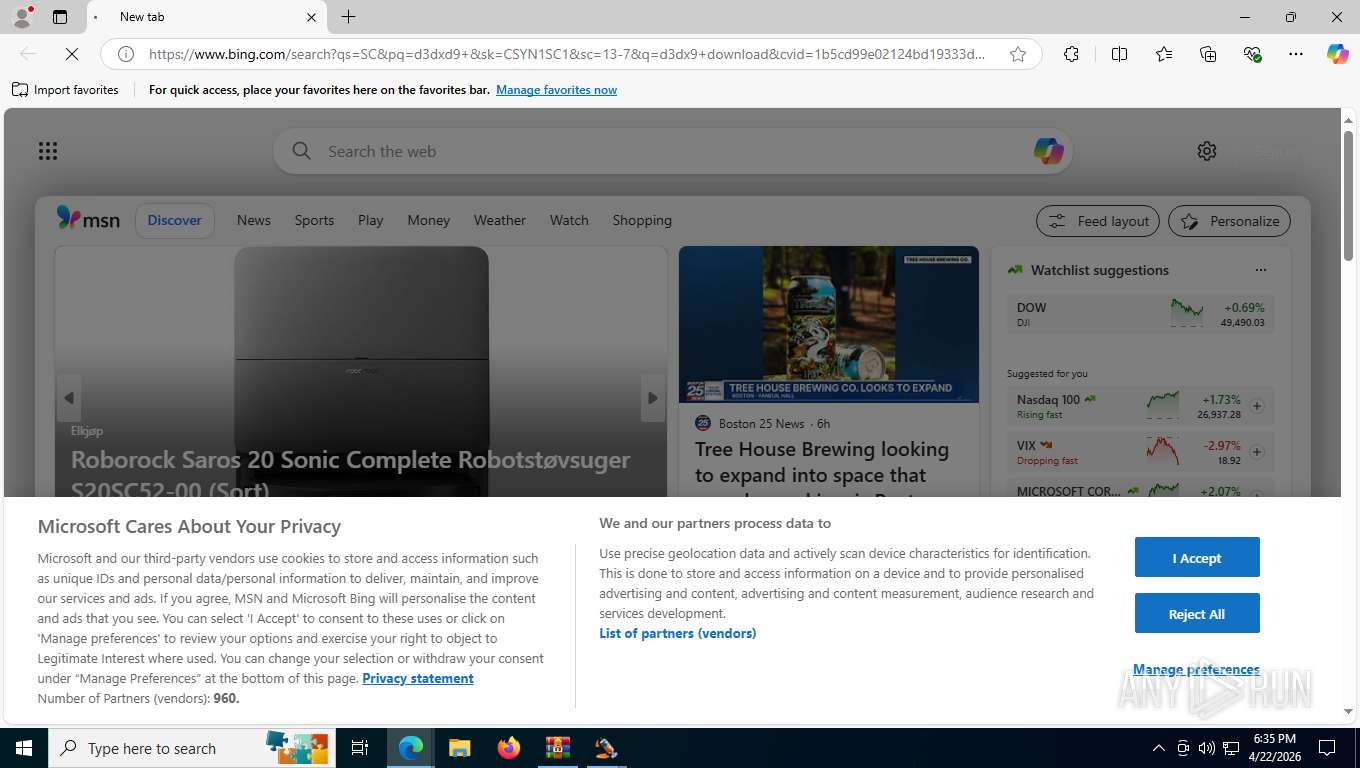Close the New tab tab
This screenshot has height=768, width=1360.
point(311,17)
